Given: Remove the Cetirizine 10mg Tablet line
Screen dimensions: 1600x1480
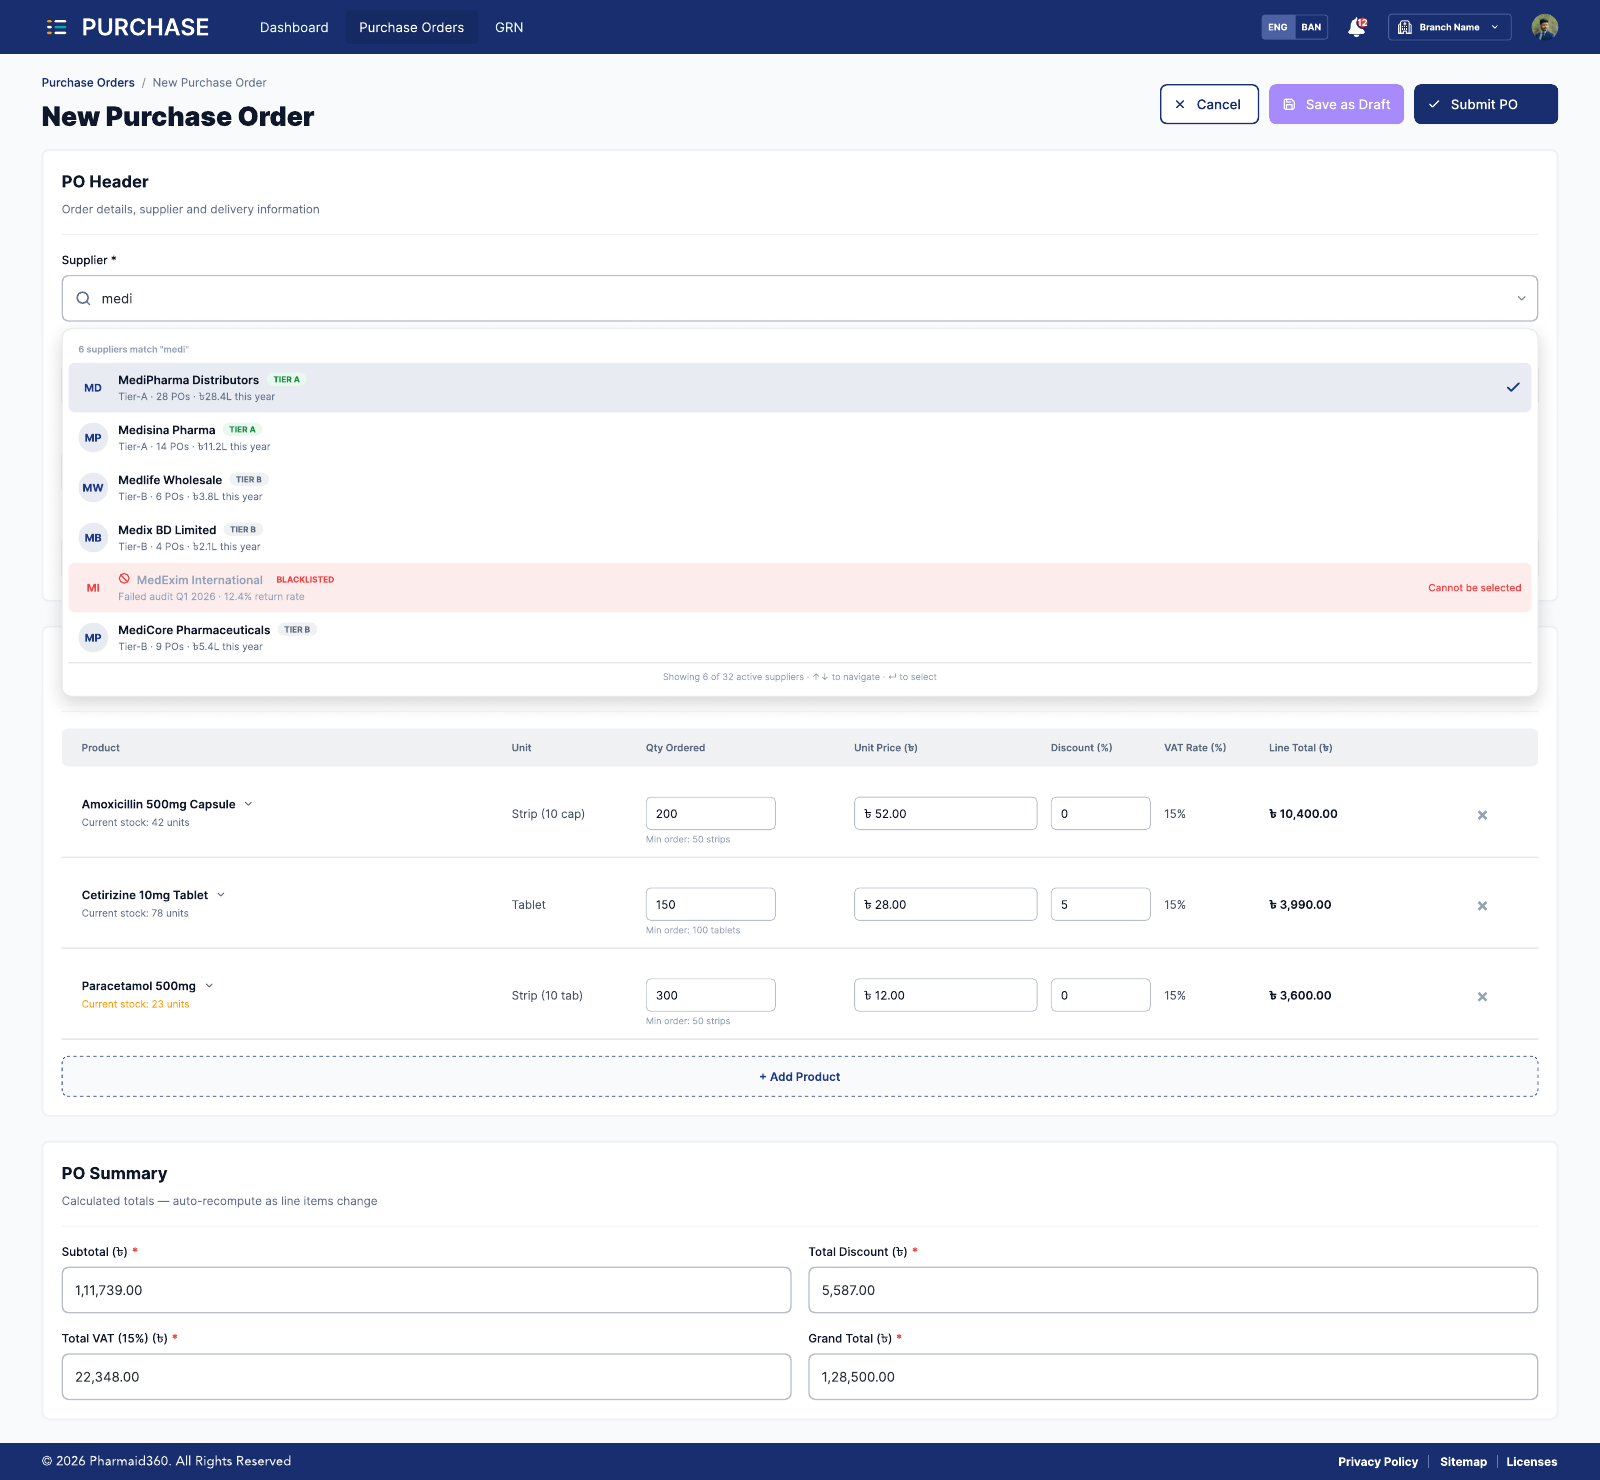Looking at the screenshot, I should [x=1482, y=906].
